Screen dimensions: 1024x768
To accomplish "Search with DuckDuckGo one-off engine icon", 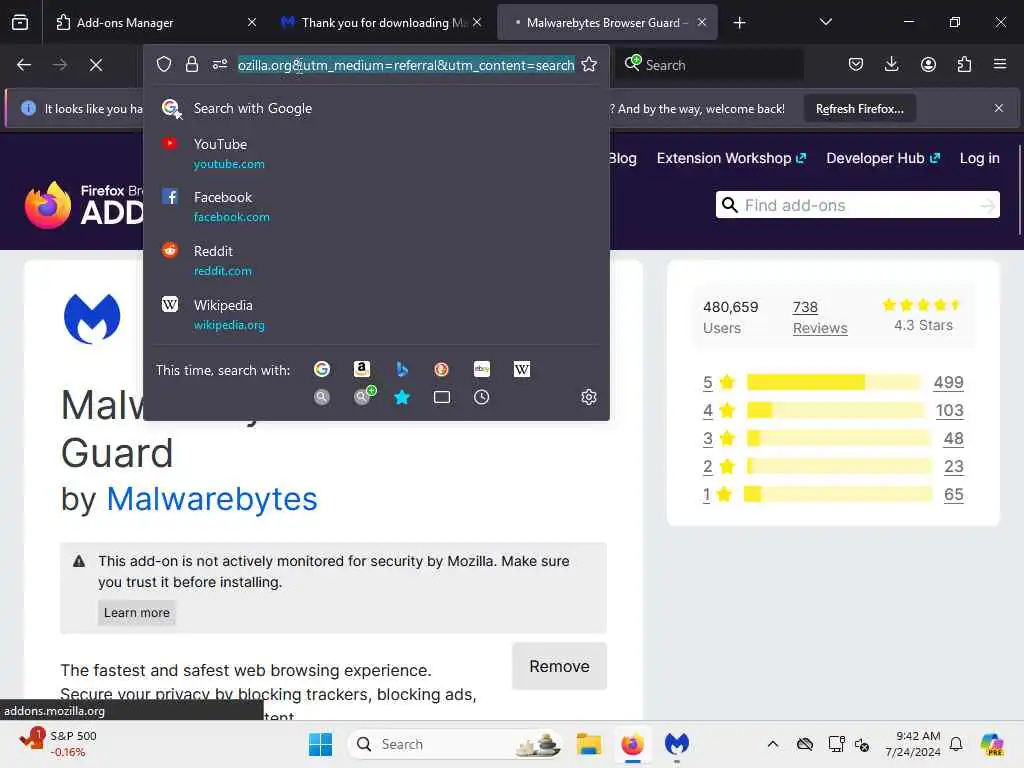I will (441, 369).
